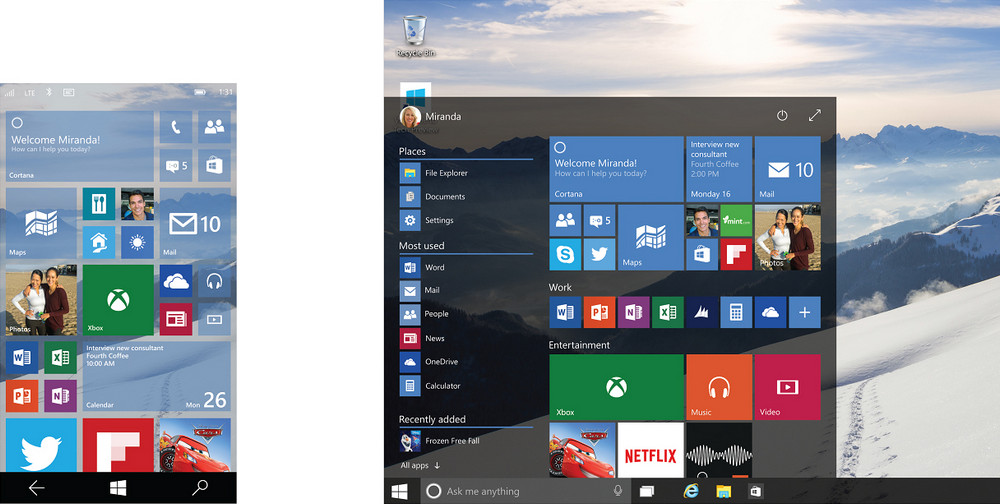This screenshot has width=1000, height=504.
Task: Launch Excel from the Work group
Action: [x=668, y=312]
